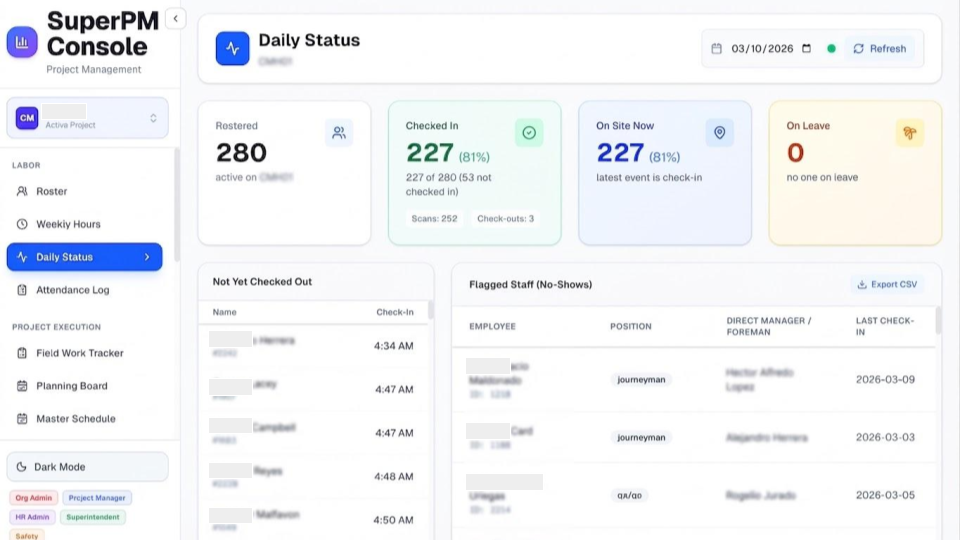Viewport: 960px width, 540px height.
Task: Click the EMPLOYEE column header
Action: click(x=493, y=326)
